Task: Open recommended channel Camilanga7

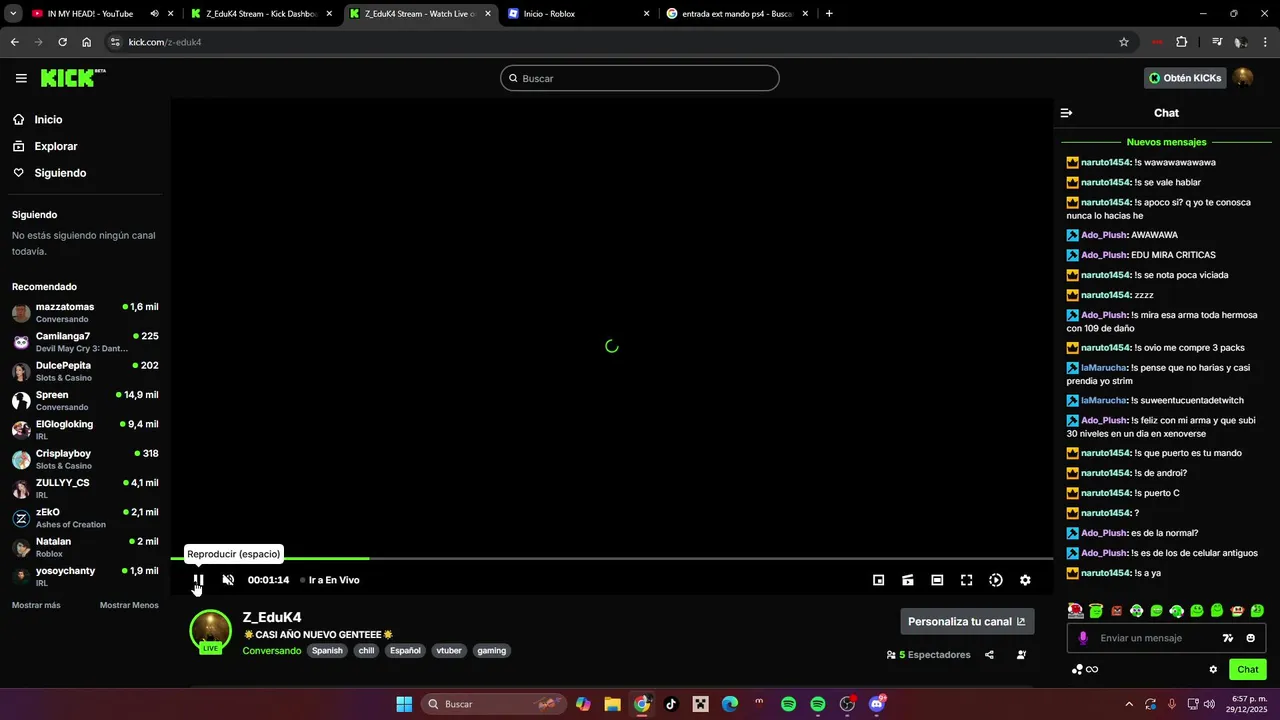Action: pos(85,342)
